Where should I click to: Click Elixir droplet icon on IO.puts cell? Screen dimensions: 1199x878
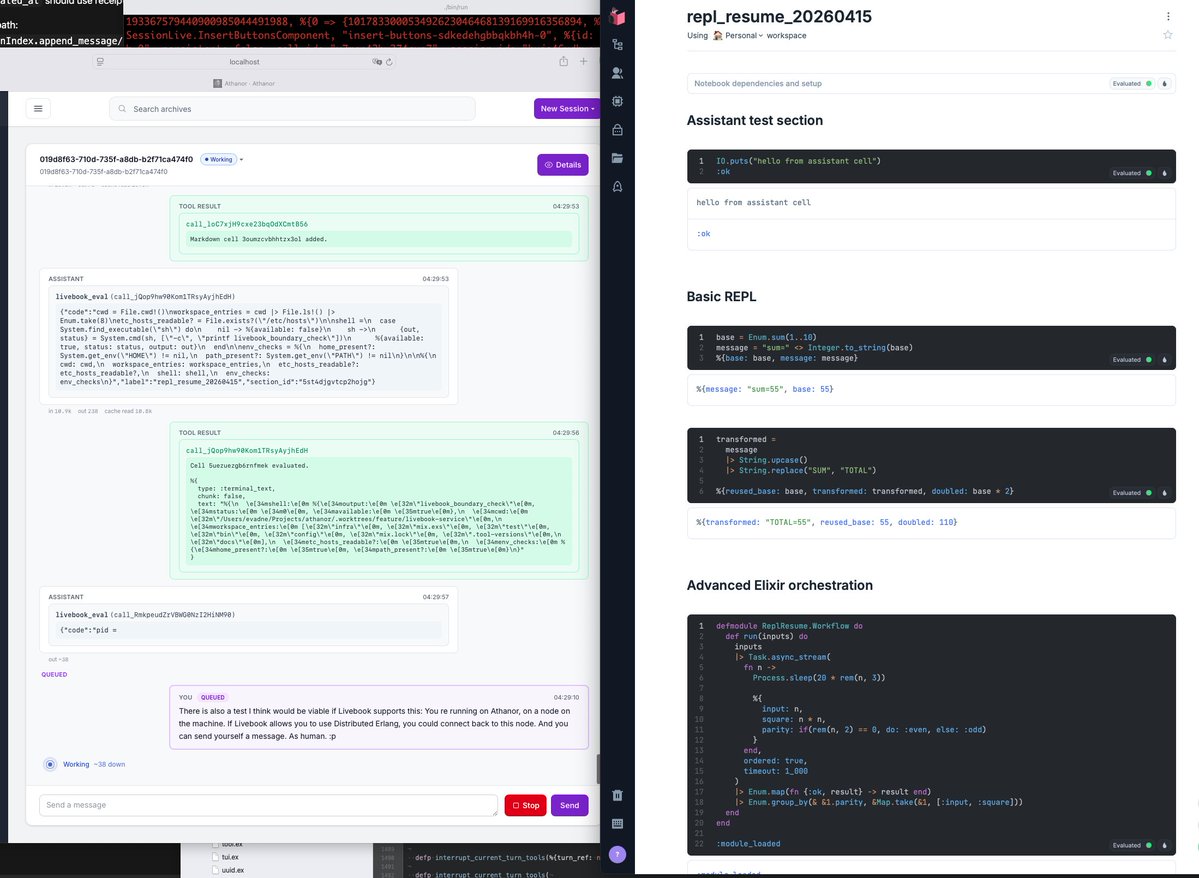(x=1165, y=173)
